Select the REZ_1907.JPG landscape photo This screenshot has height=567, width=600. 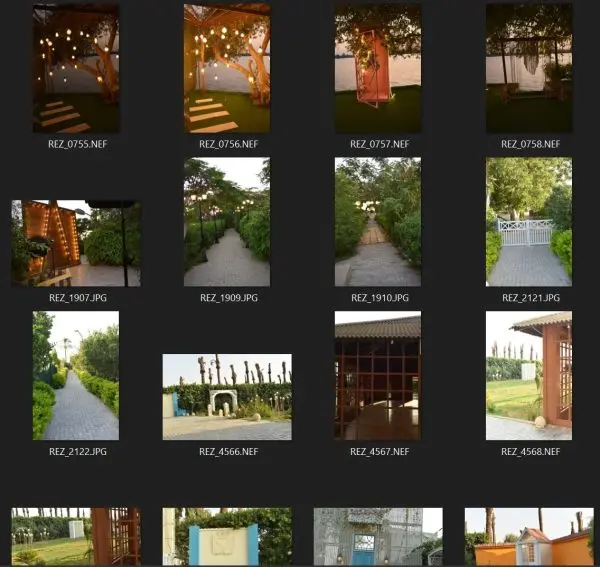(76, 243)
